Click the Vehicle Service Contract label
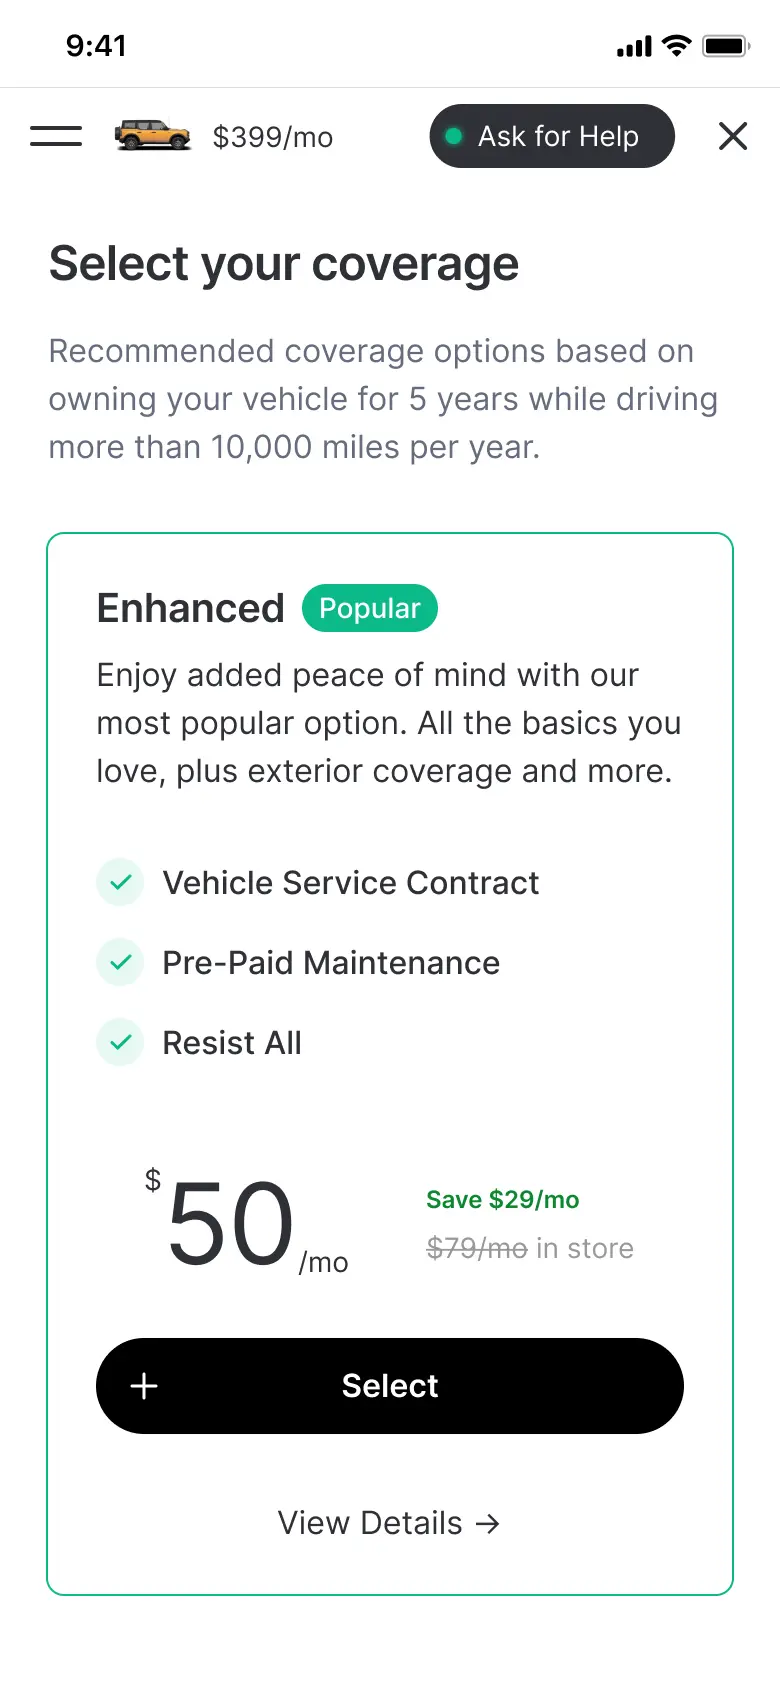 (x=351, y=883)
